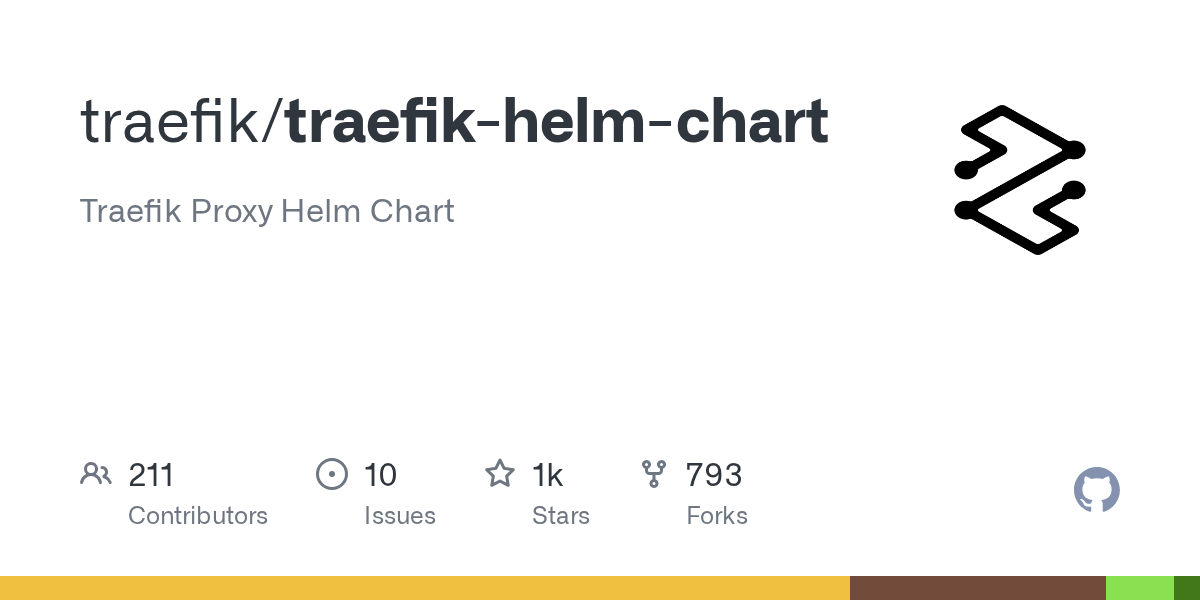Open the Issues label
The image size is (1200, 600).
click(400, 516)
